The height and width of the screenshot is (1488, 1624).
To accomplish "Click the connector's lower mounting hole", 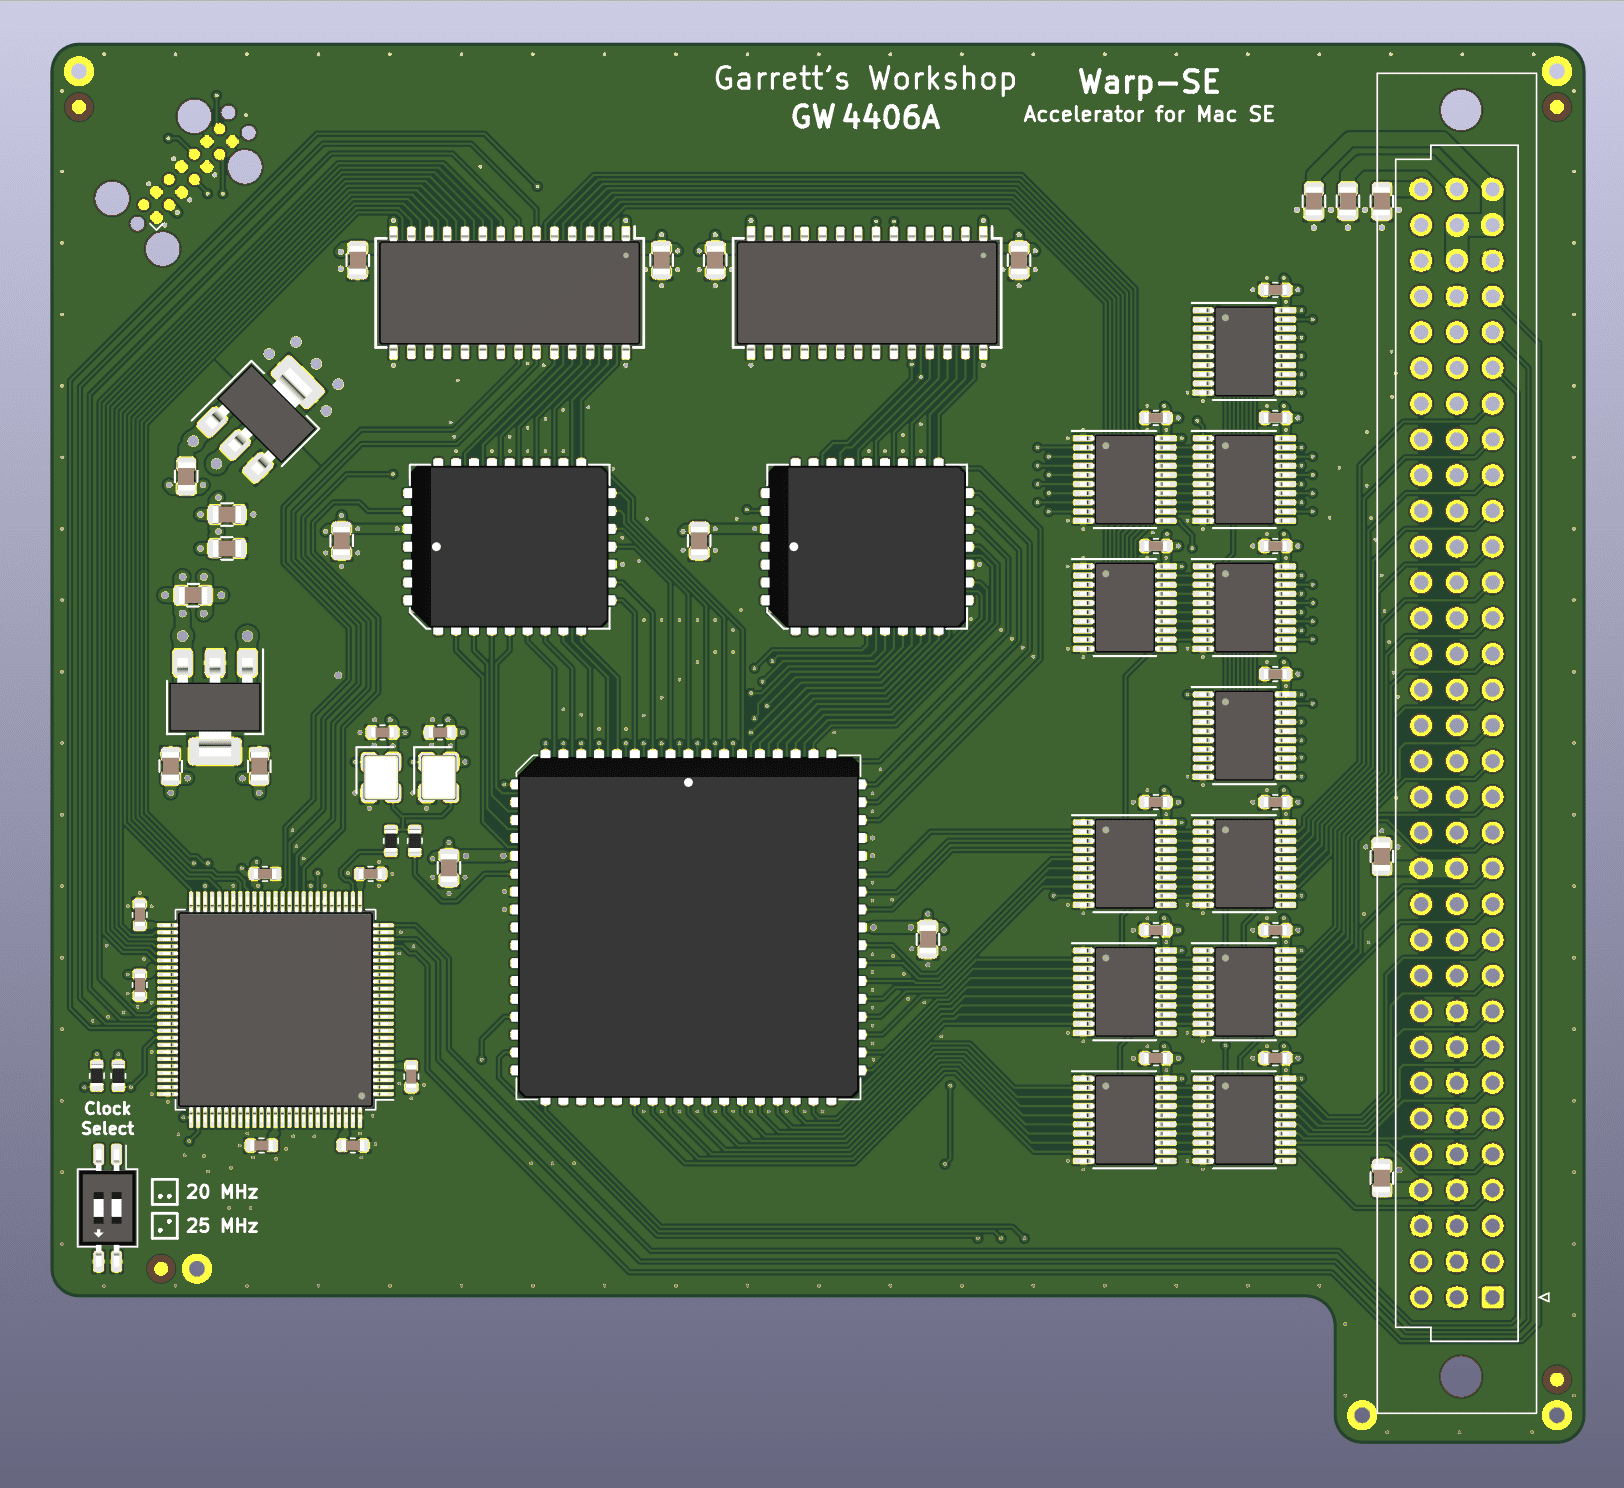I will tap(1460, 1377).
